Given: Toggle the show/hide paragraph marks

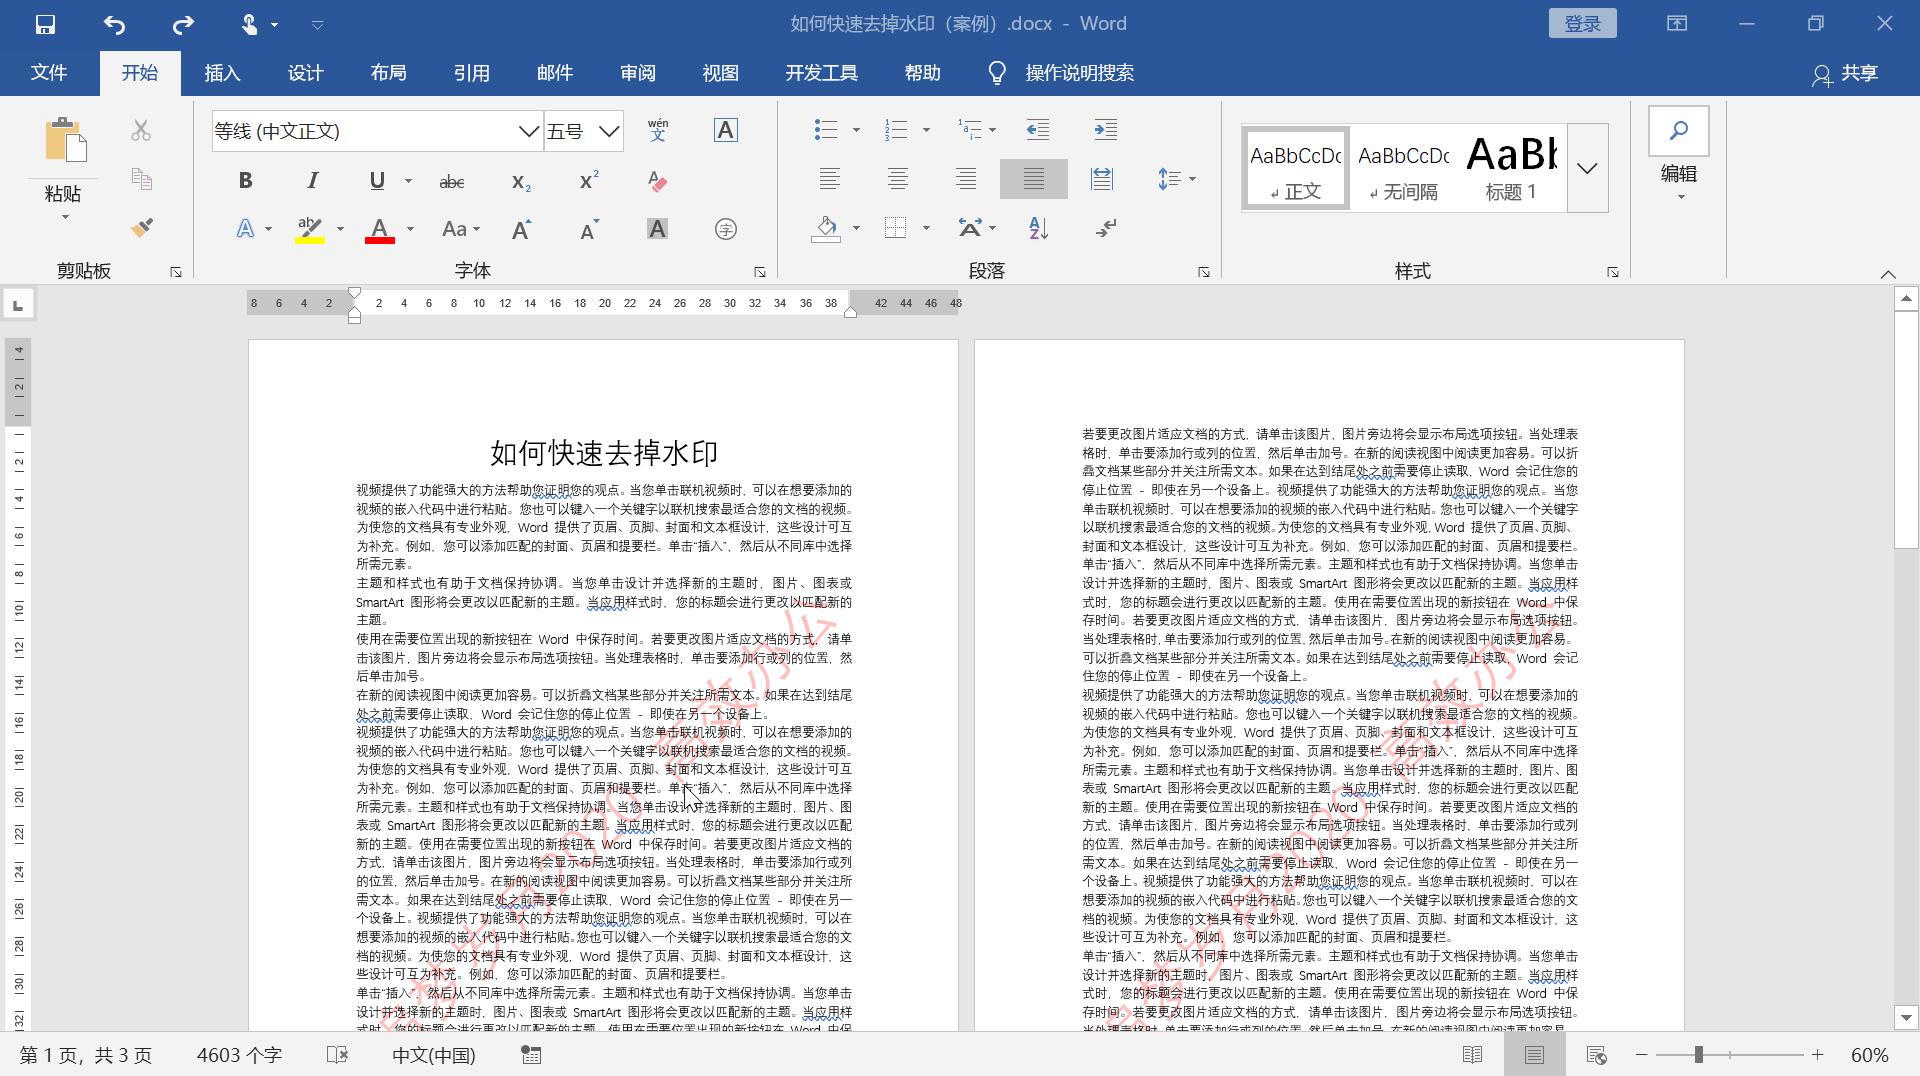Looking at the screenshot, I should pyautogui.click(x=1105, y=228).
